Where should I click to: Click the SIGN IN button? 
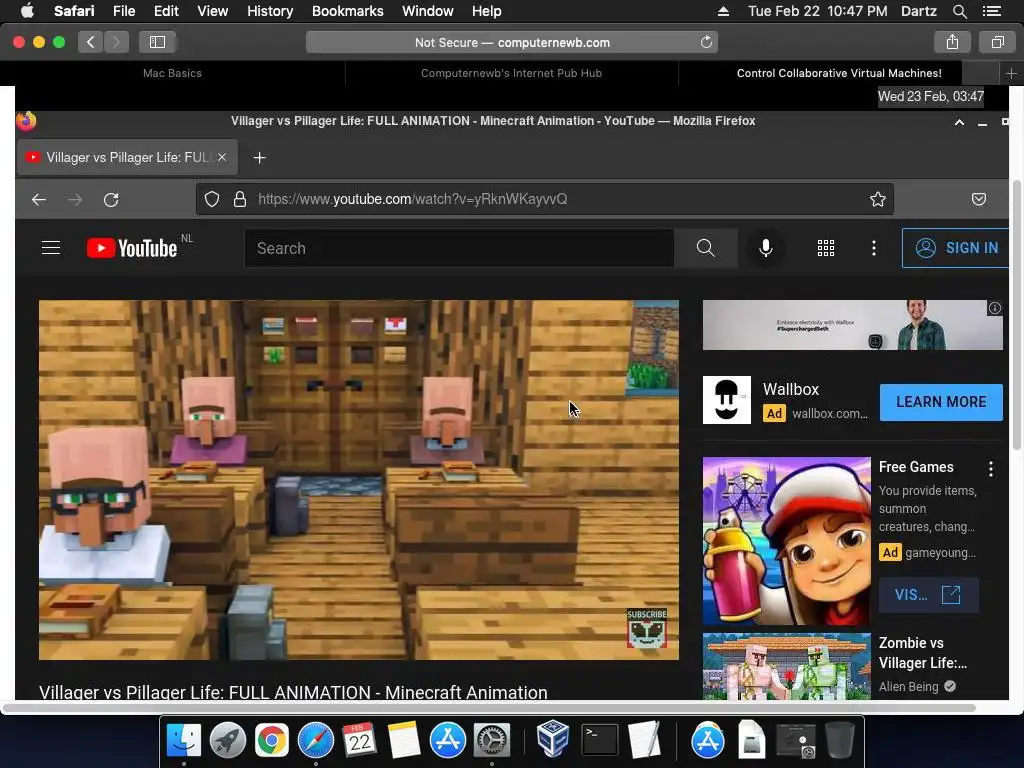click(956, 248)
